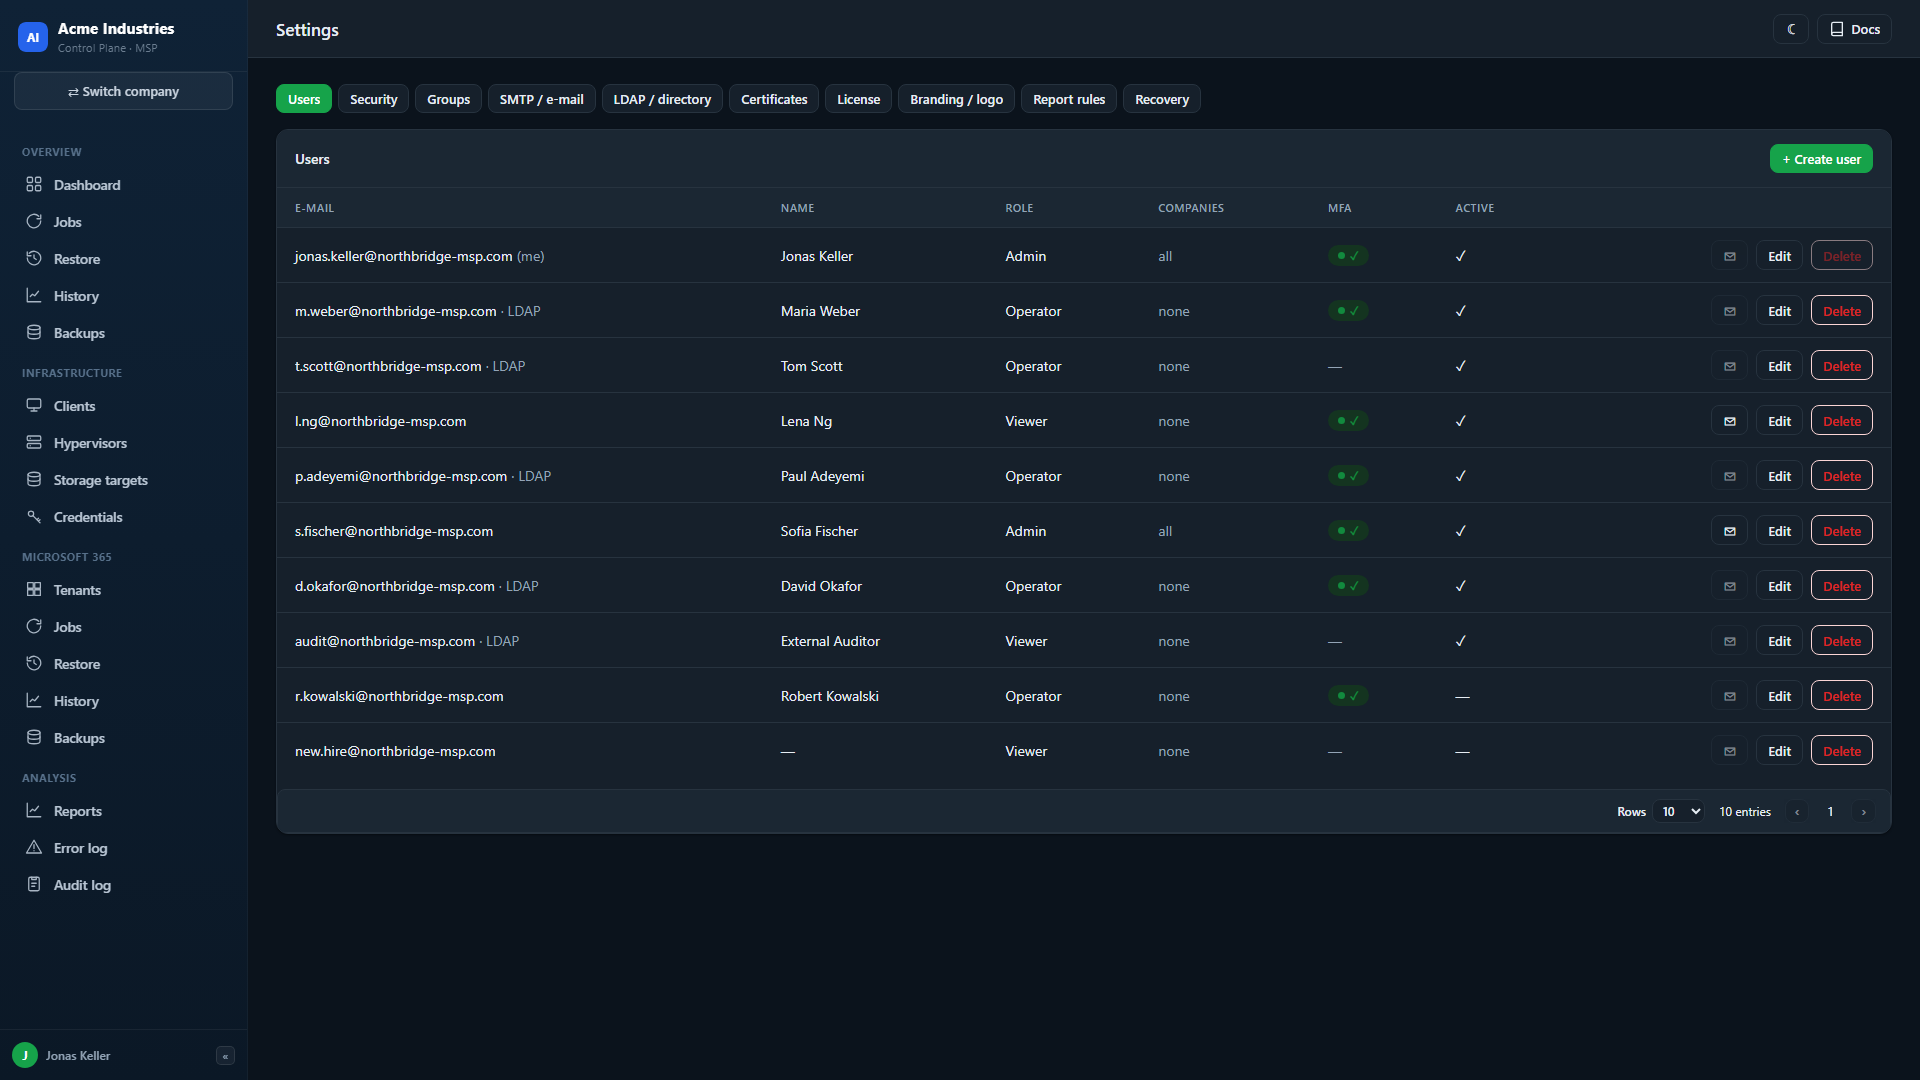Click the MFA badge for Maria Weber
1920x1080 pixels.
[1347, 311]
